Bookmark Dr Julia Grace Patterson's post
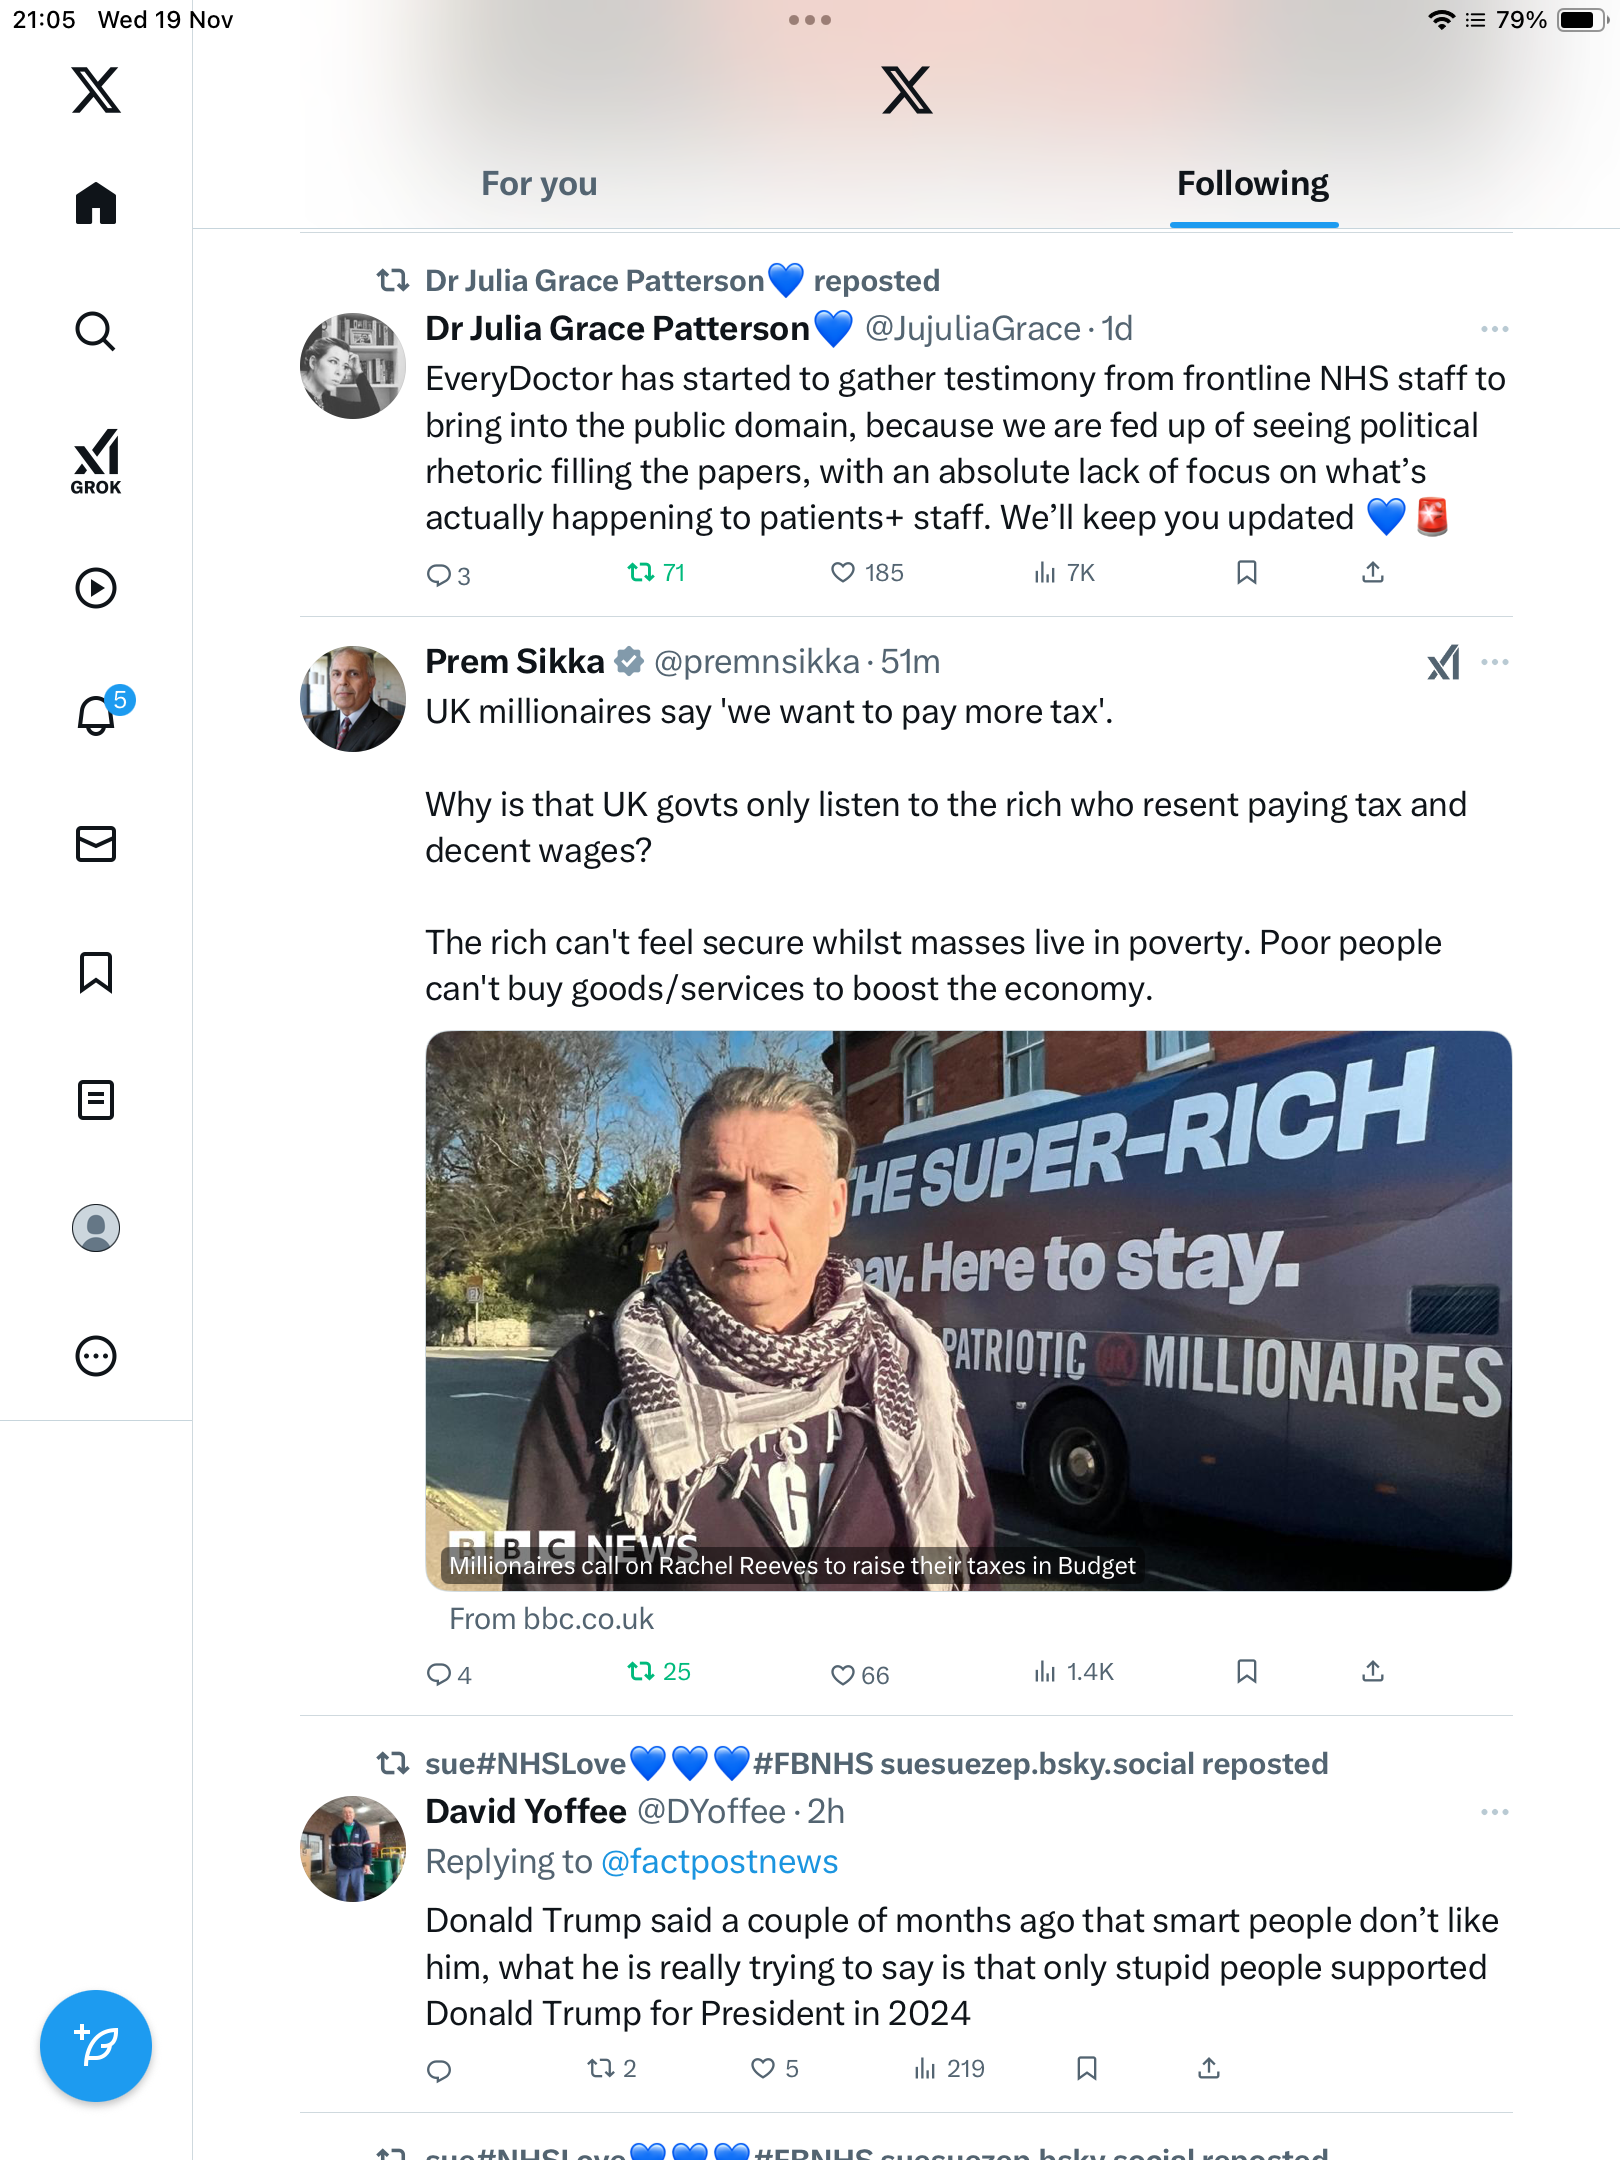The width and height of the screenshot is (1620, 2160). 1246,573
